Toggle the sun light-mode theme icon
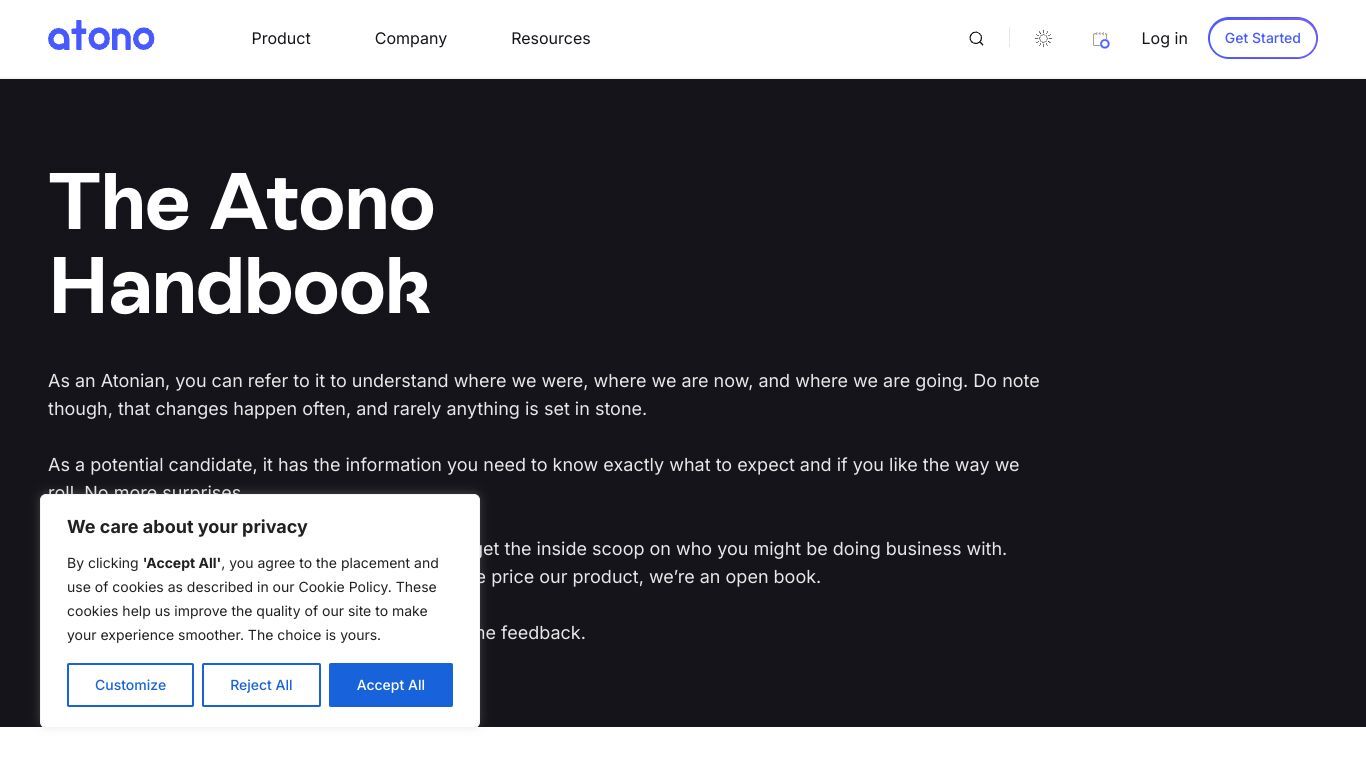Screen dimensions: 1366x768 coord(1043,38)
